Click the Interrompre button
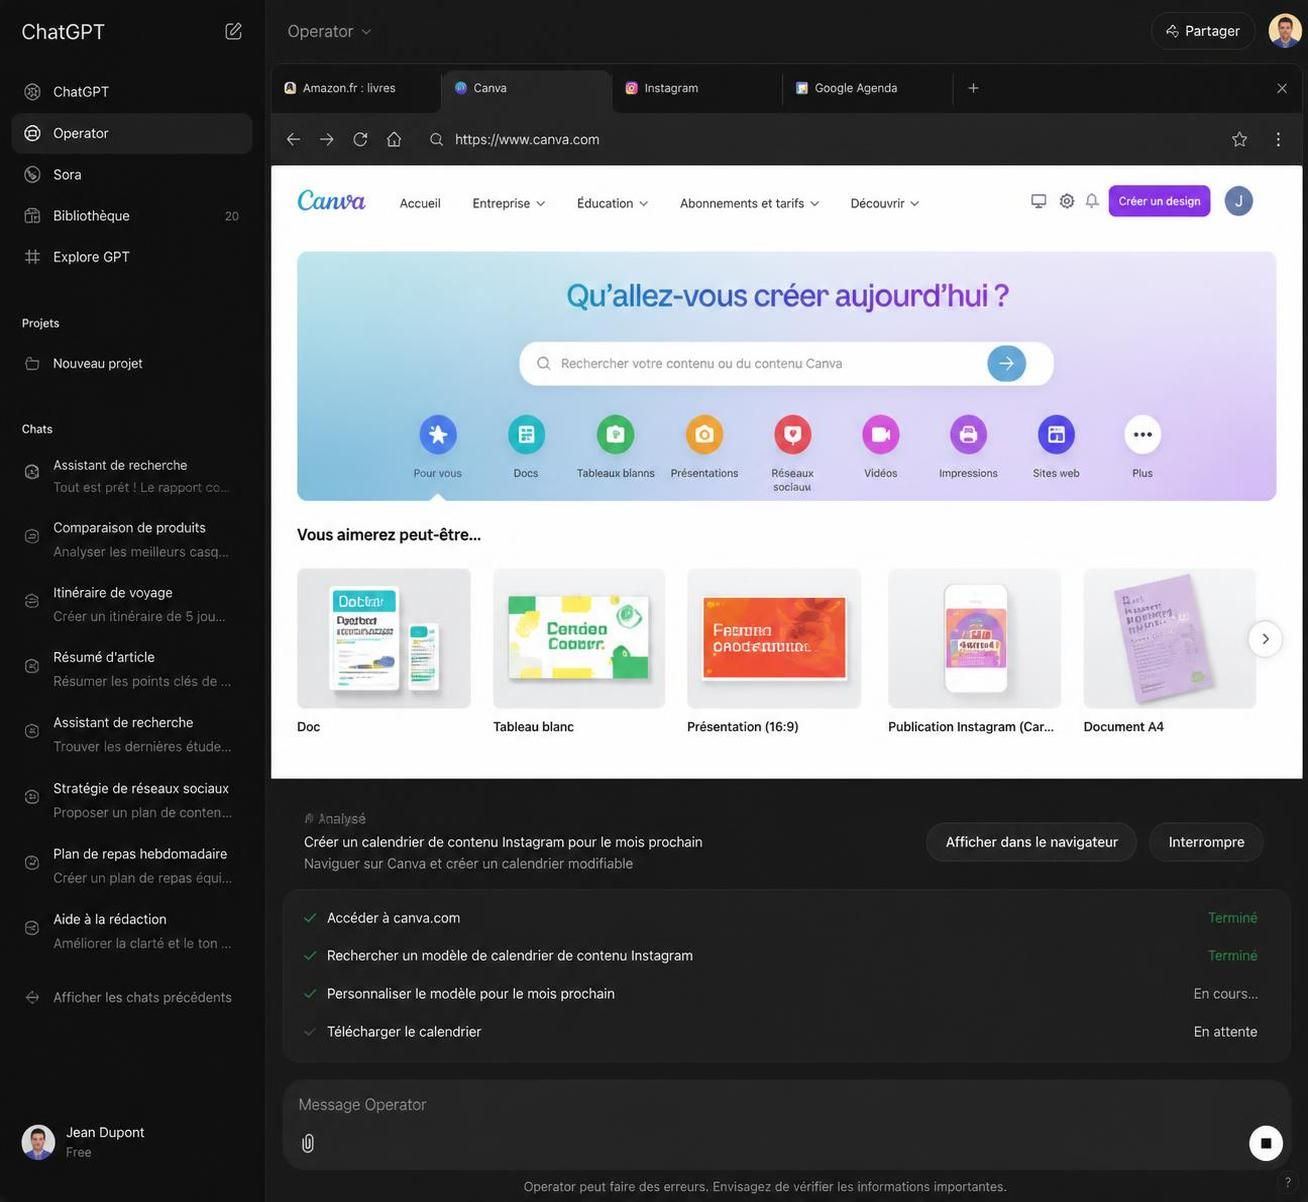 (1206, 842)
